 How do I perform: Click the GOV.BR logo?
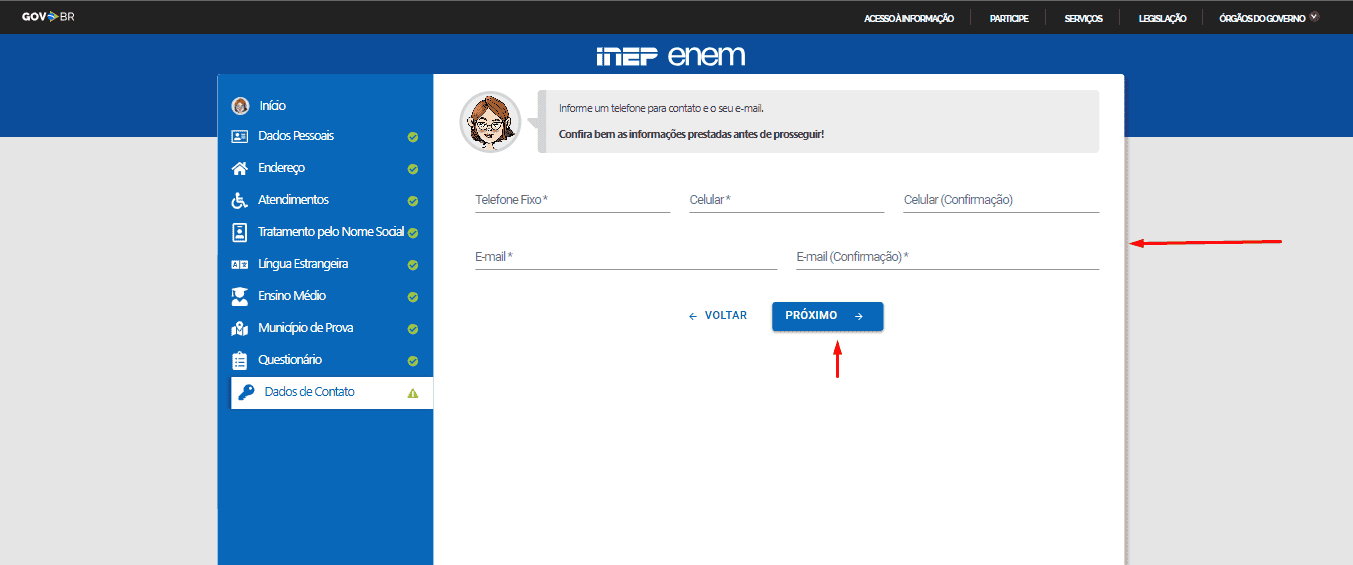48,17
